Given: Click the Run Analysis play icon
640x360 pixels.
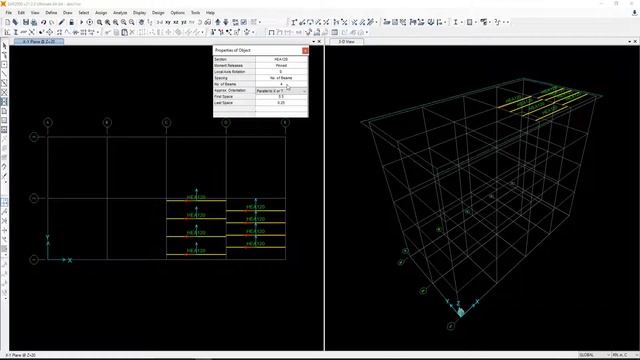Looking at the screenshot, I should [x=82, y=22].
